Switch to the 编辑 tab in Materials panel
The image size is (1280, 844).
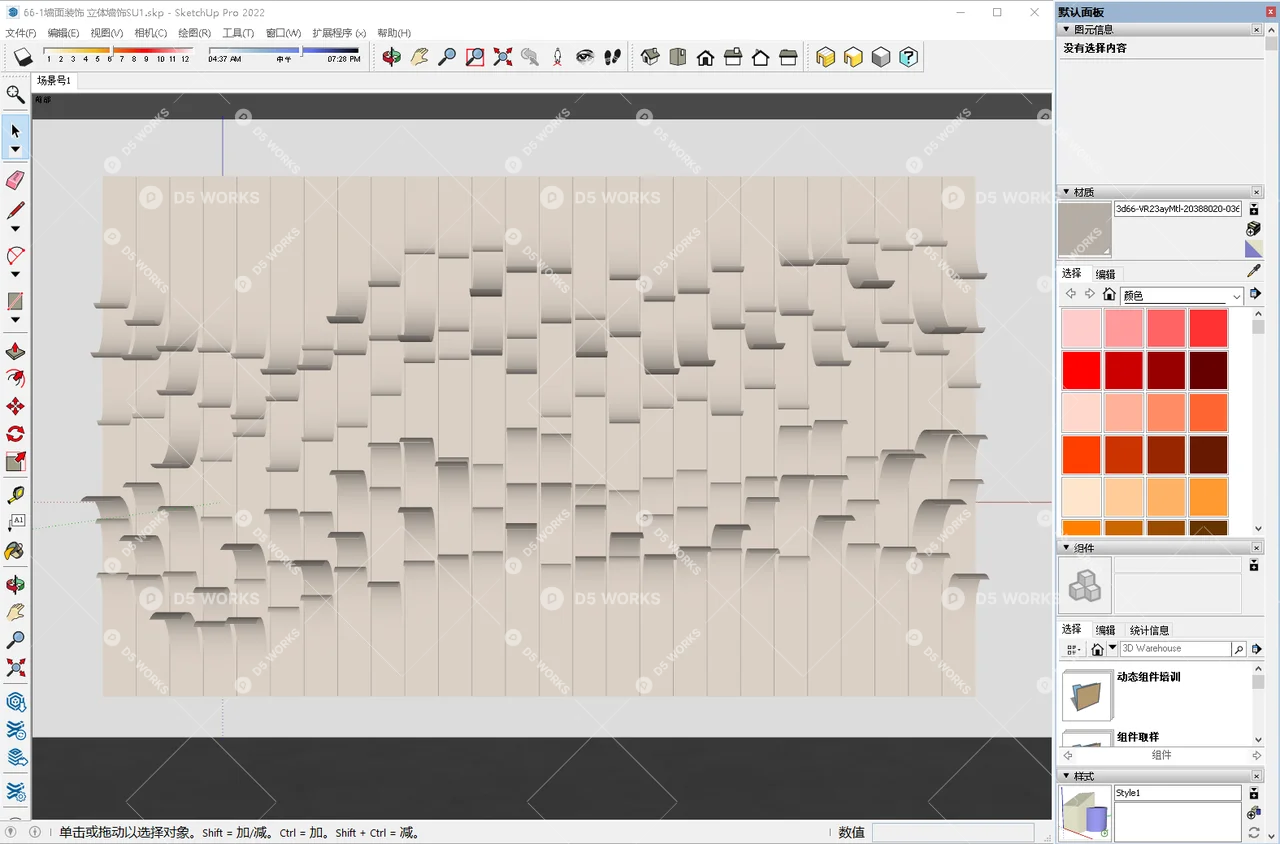[x=1106, y=273]
